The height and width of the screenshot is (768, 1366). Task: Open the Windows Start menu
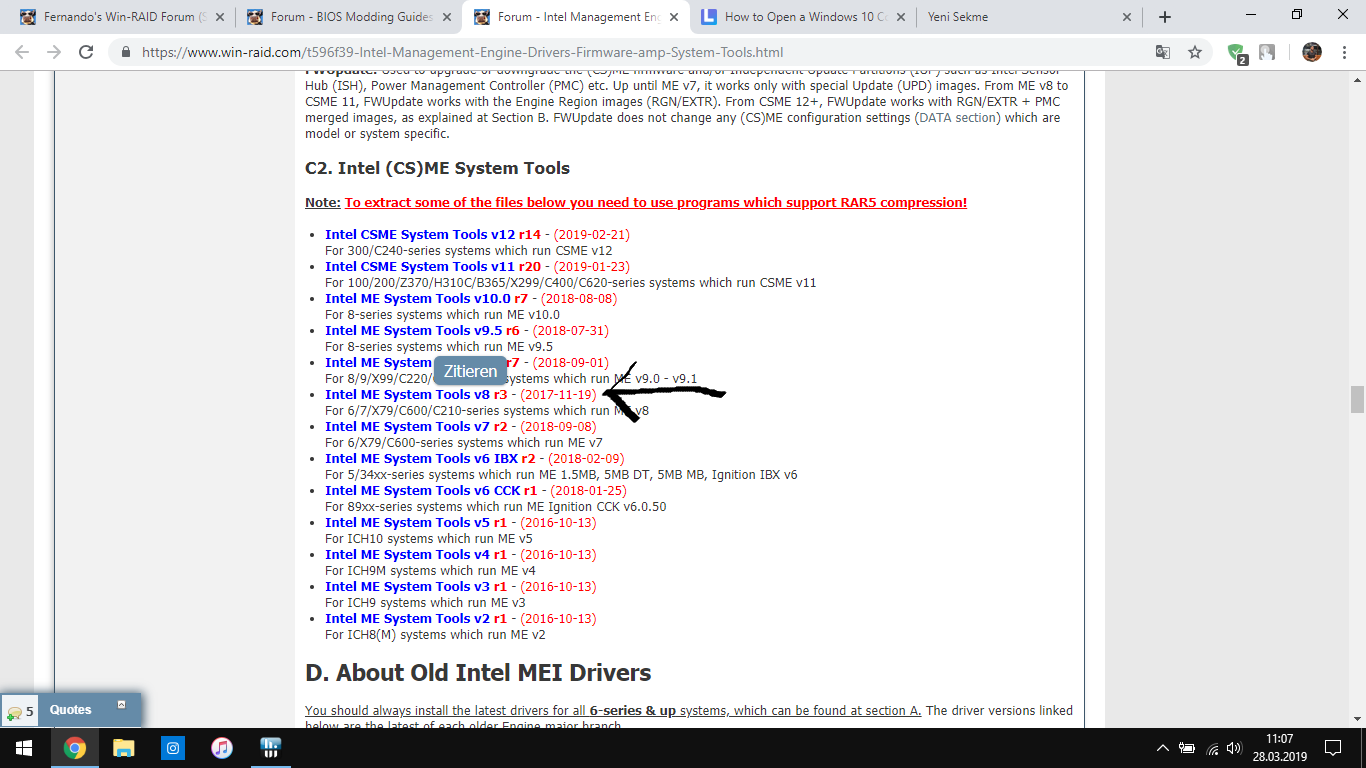(x=23, y=748)
